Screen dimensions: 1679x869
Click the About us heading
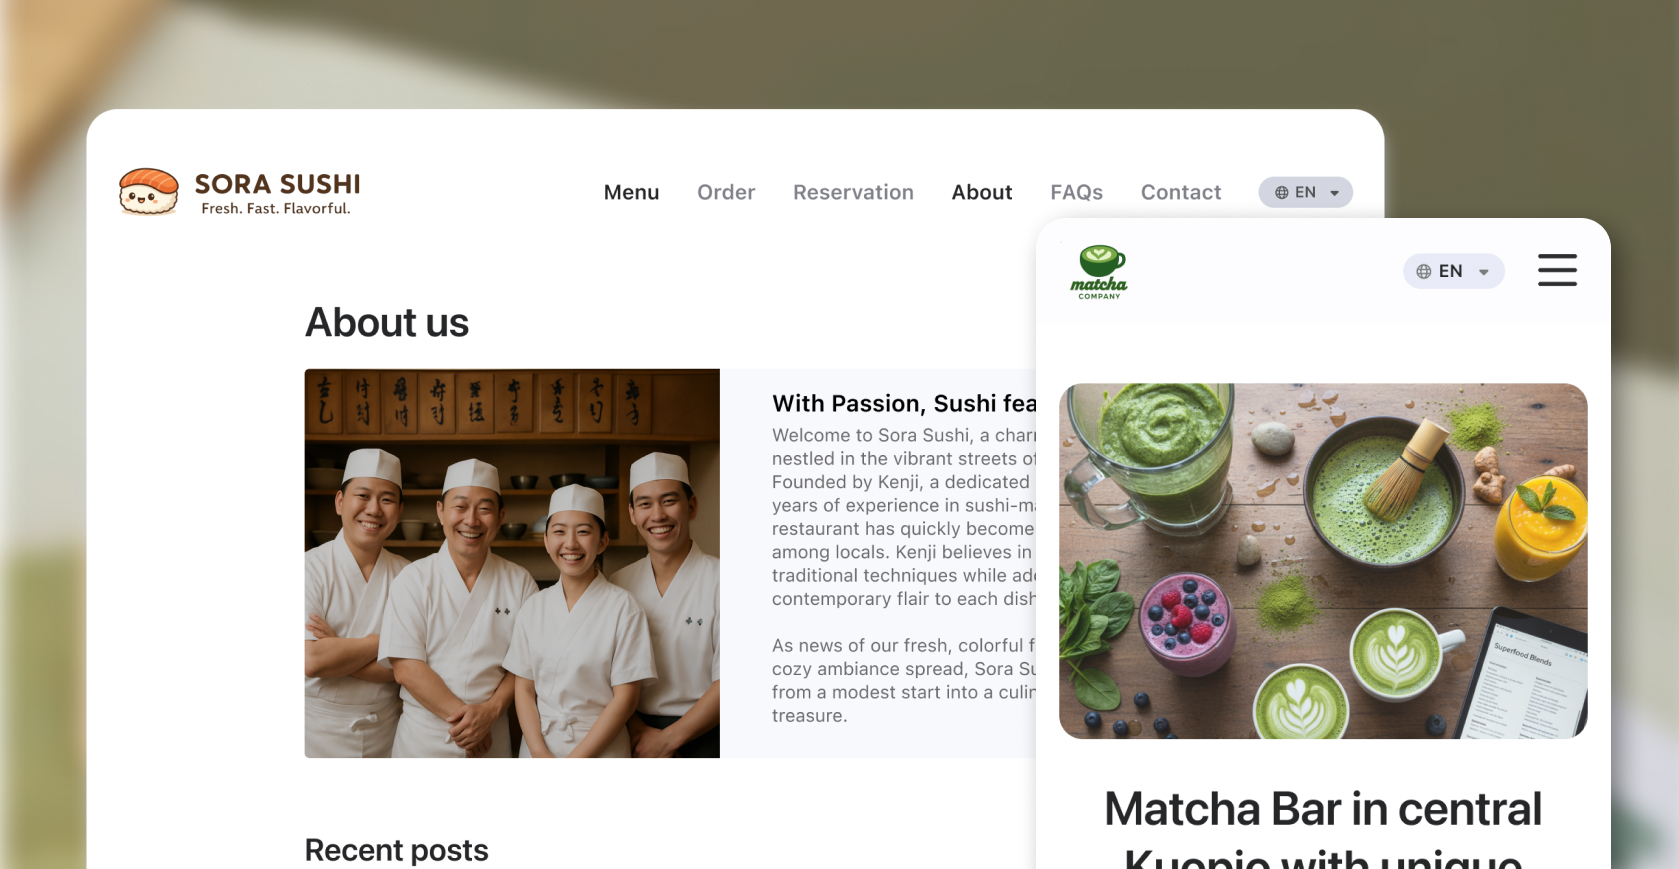pos(387,323)
